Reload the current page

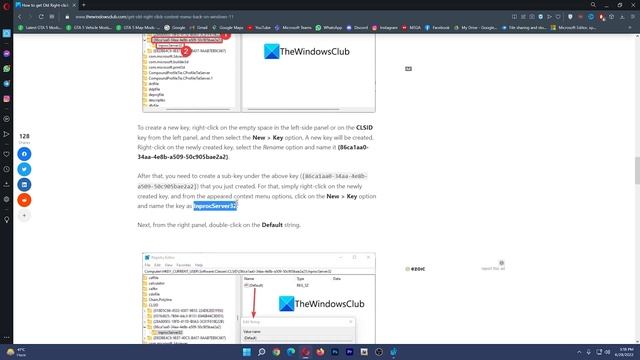point(41,17)
